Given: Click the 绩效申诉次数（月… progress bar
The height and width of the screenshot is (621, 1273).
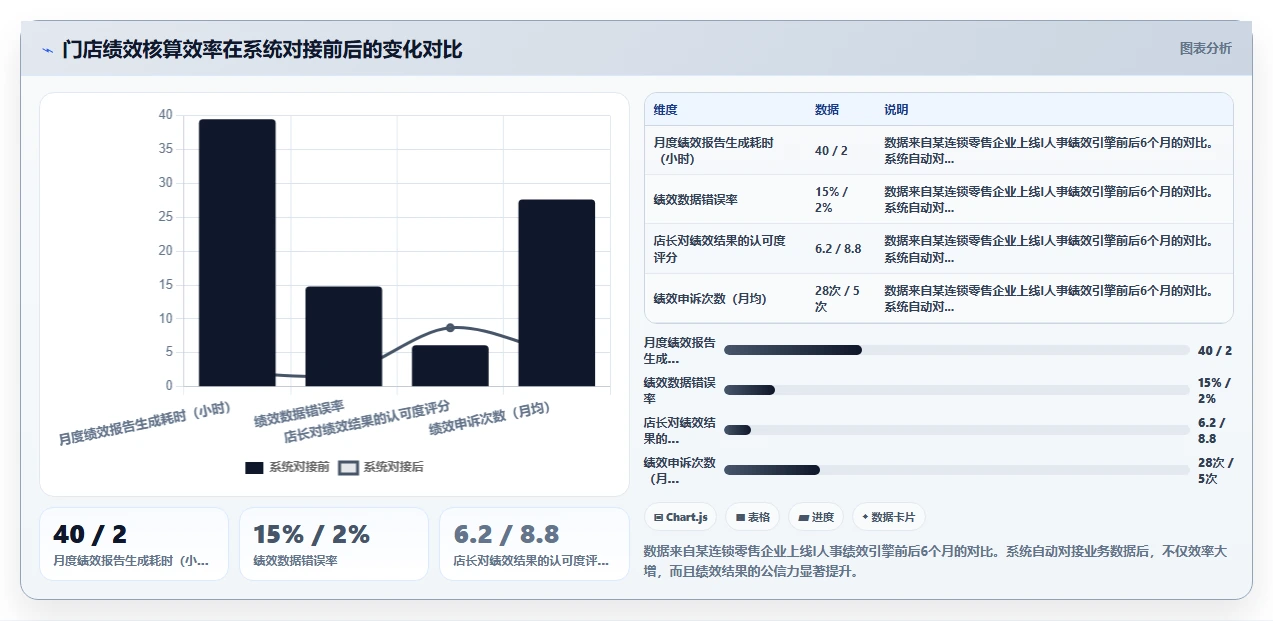Looking at the screenshot, I should (x=957, y=470).
